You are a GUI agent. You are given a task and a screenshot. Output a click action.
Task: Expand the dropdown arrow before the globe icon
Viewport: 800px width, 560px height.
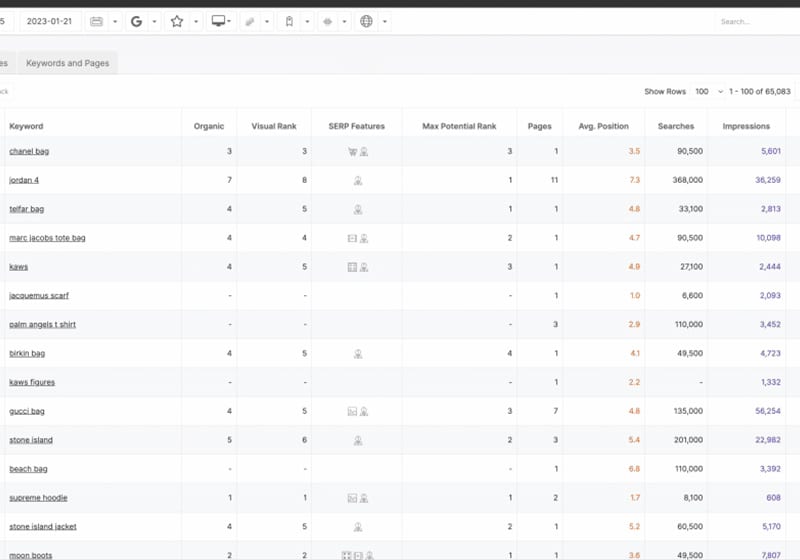tap(344, 21)
